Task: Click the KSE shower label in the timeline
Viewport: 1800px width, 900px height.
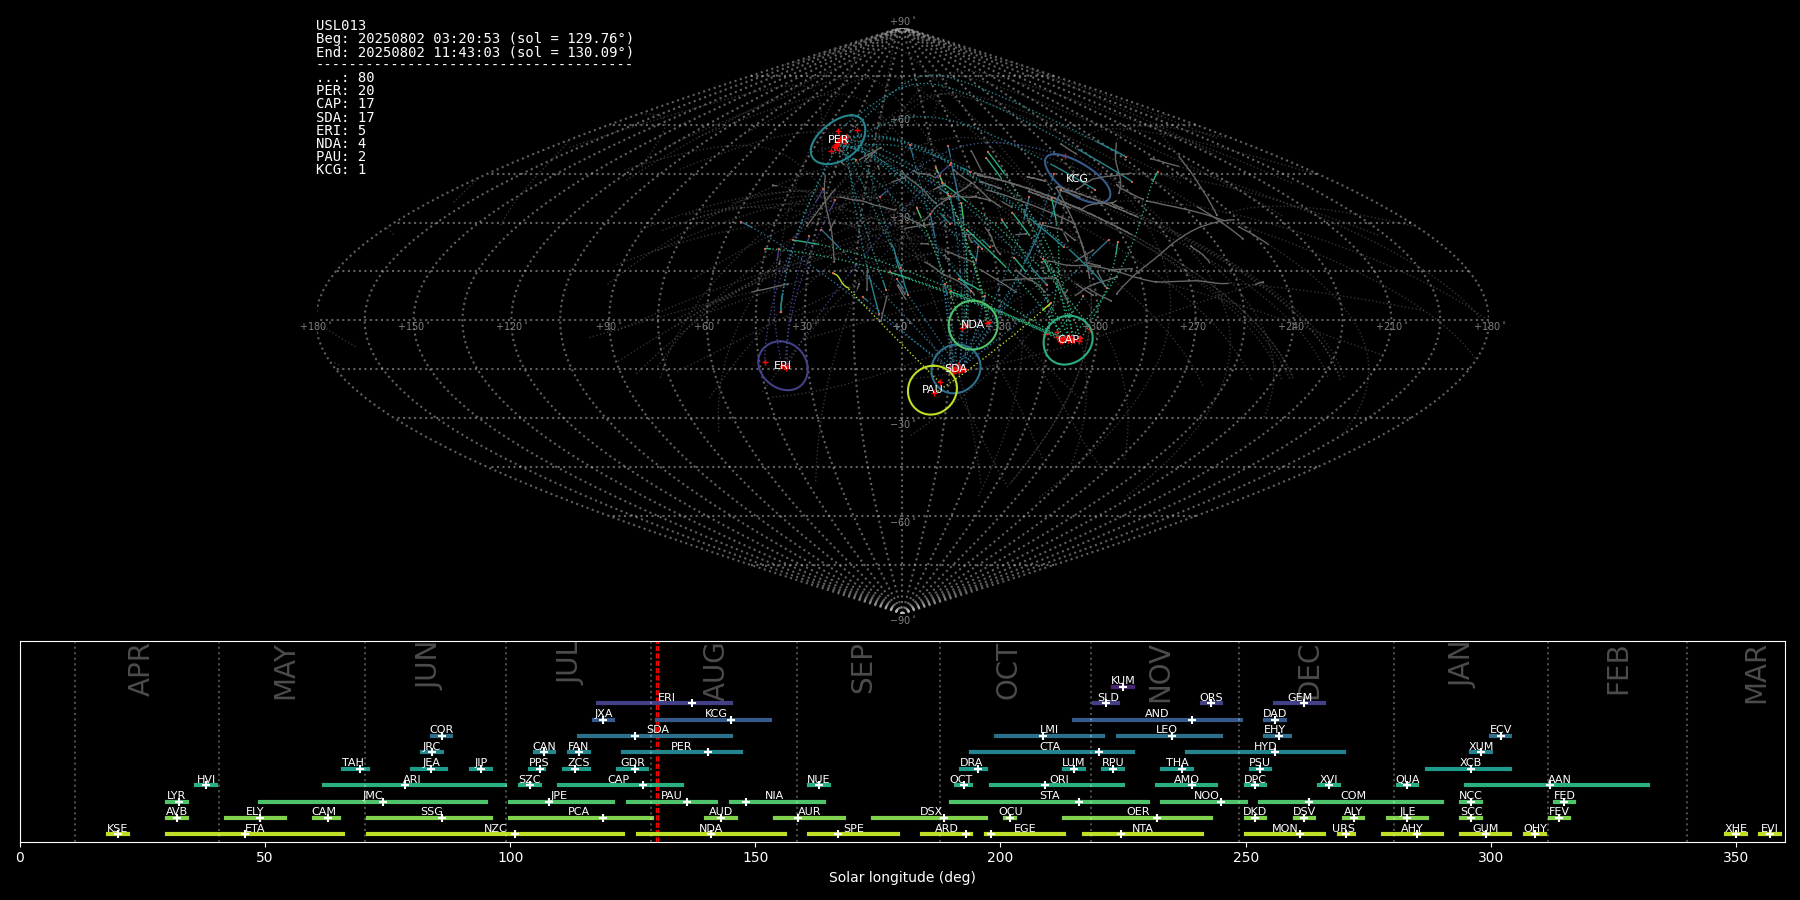Action: [x=117, y=829]
